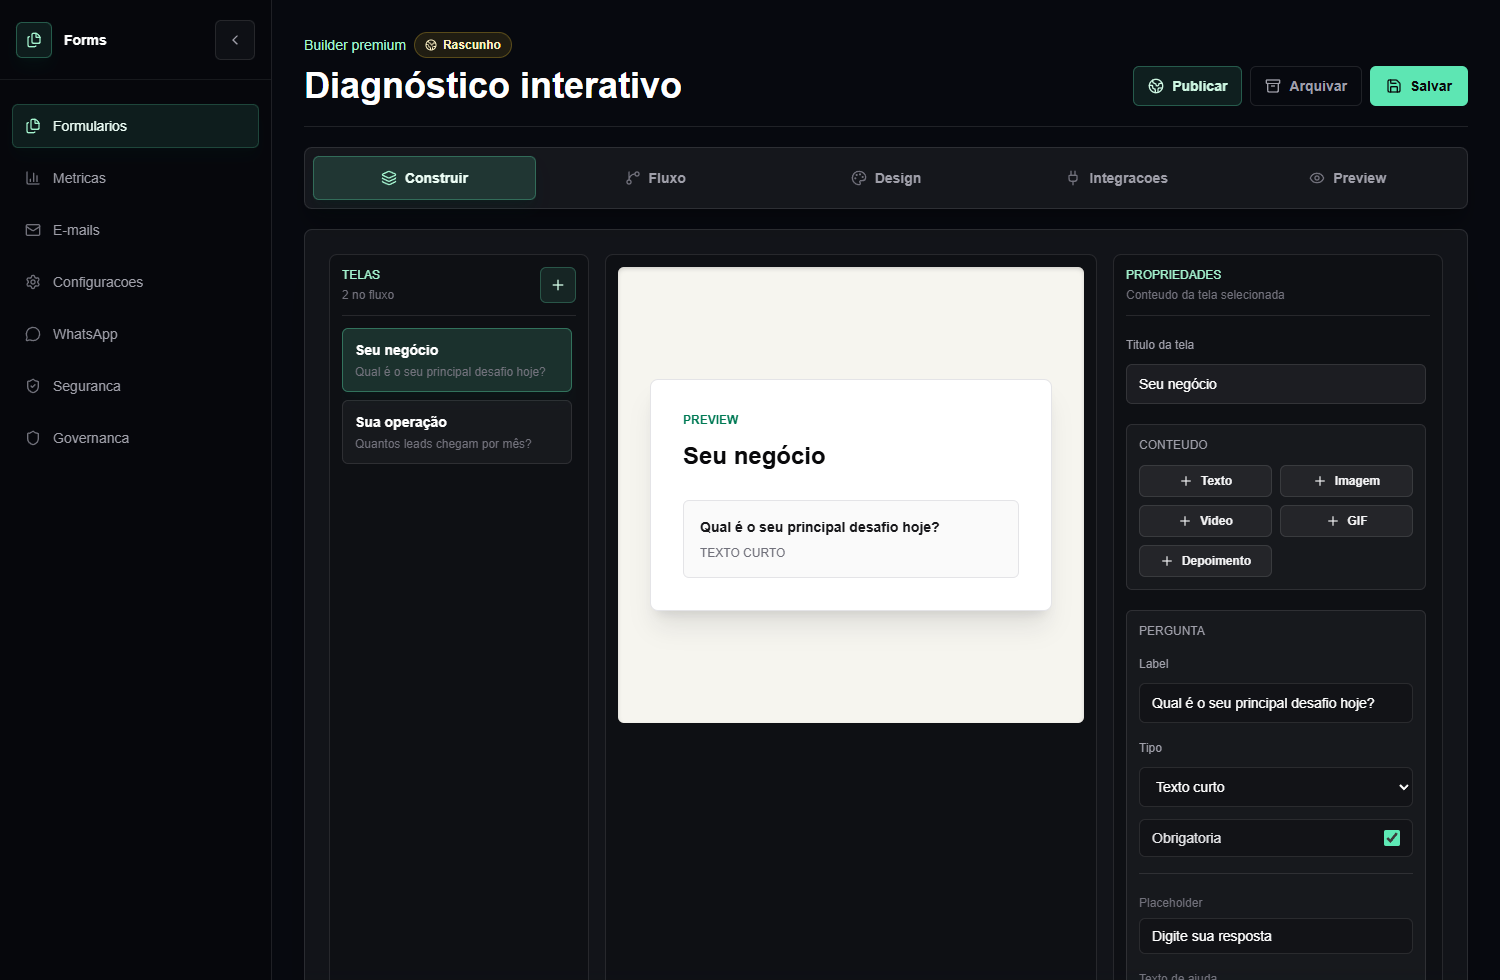This screenshot has height=980, width=1500.
Task: Click the "2 no fluxo" count text
Action: (x=368, y=295)
